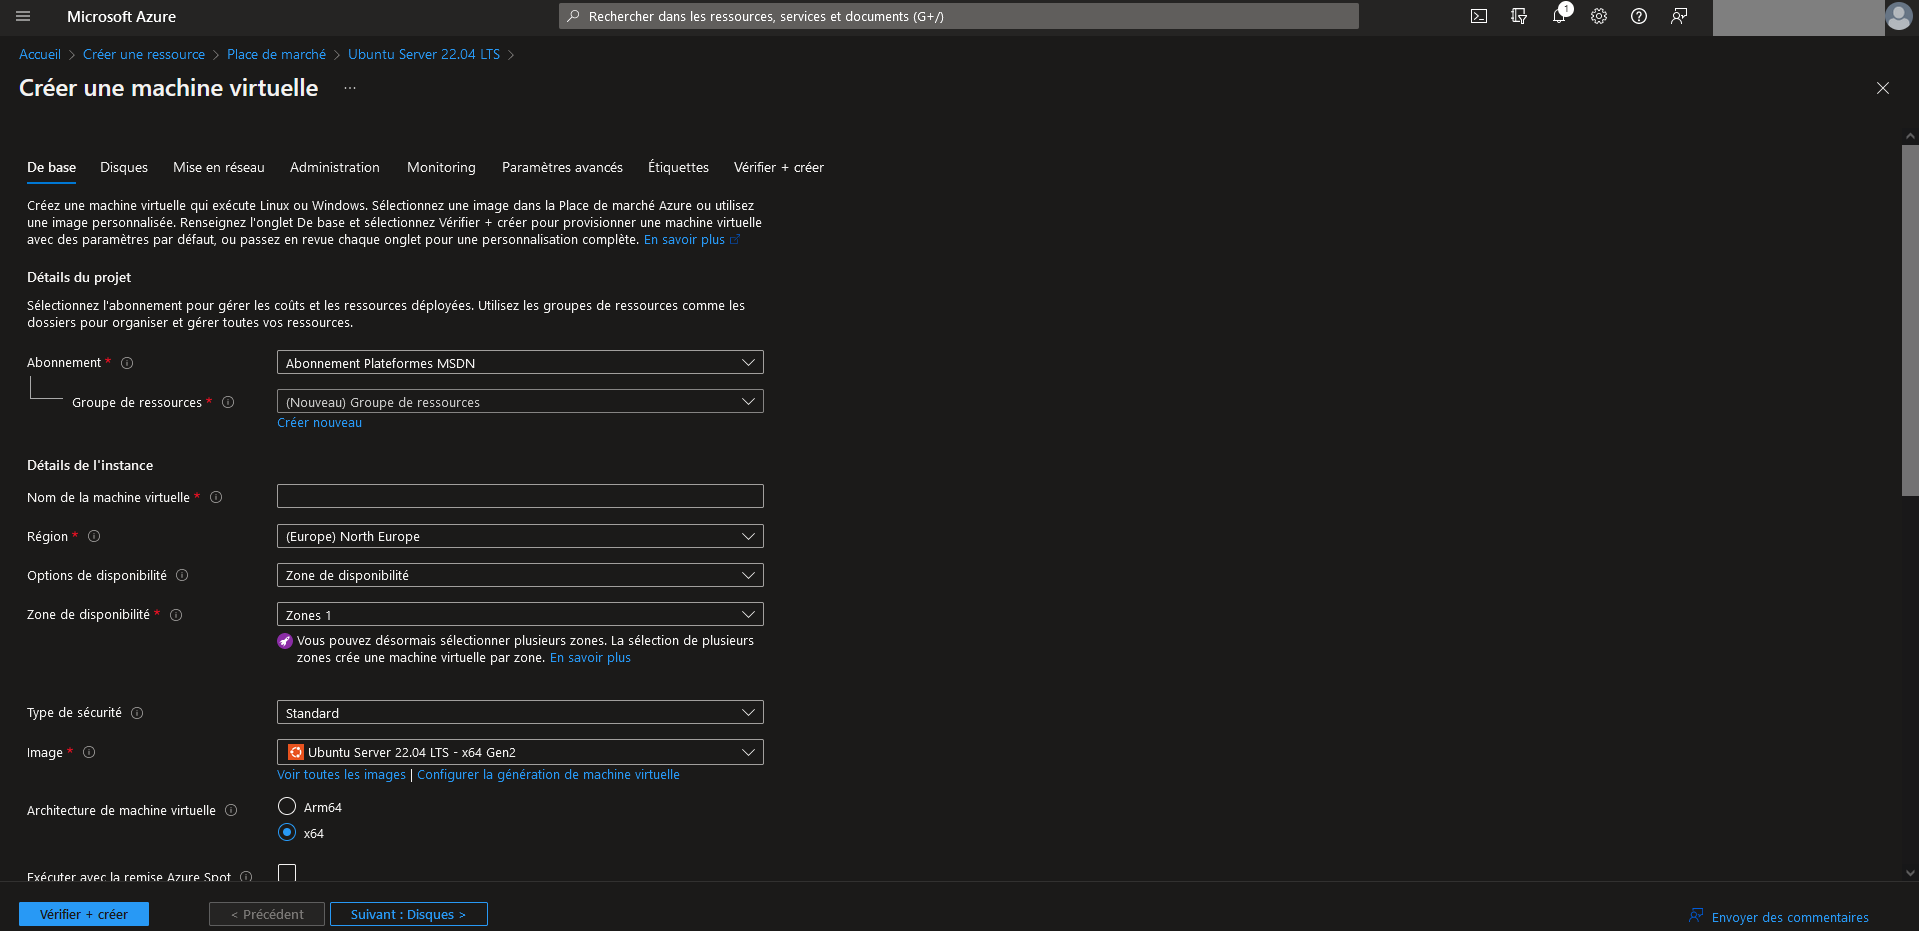Click the Créer nouveau resource group link
The height and width of the screenshot is (931, 1919).
click(320, 423)
